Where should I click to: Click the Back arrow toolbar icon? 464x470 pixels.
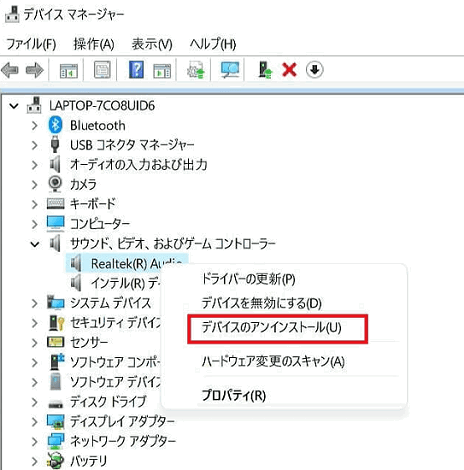coord(10,70)
